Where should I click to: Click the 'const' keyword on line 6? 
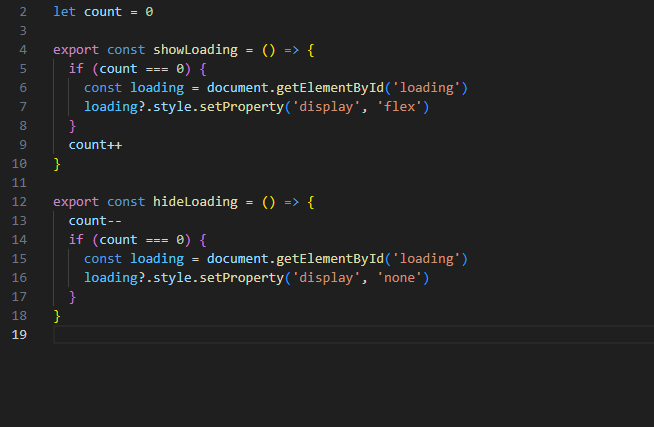point(103,88)
